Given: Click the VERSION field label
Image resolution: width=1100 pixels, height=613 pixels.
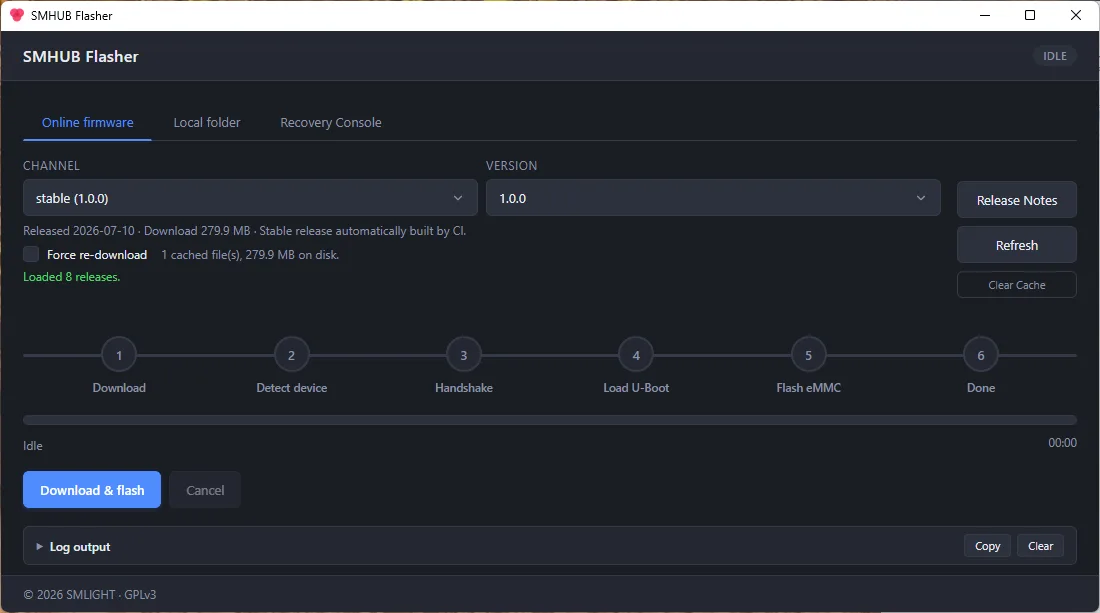Looking at the screenshot, I should 511,166.
